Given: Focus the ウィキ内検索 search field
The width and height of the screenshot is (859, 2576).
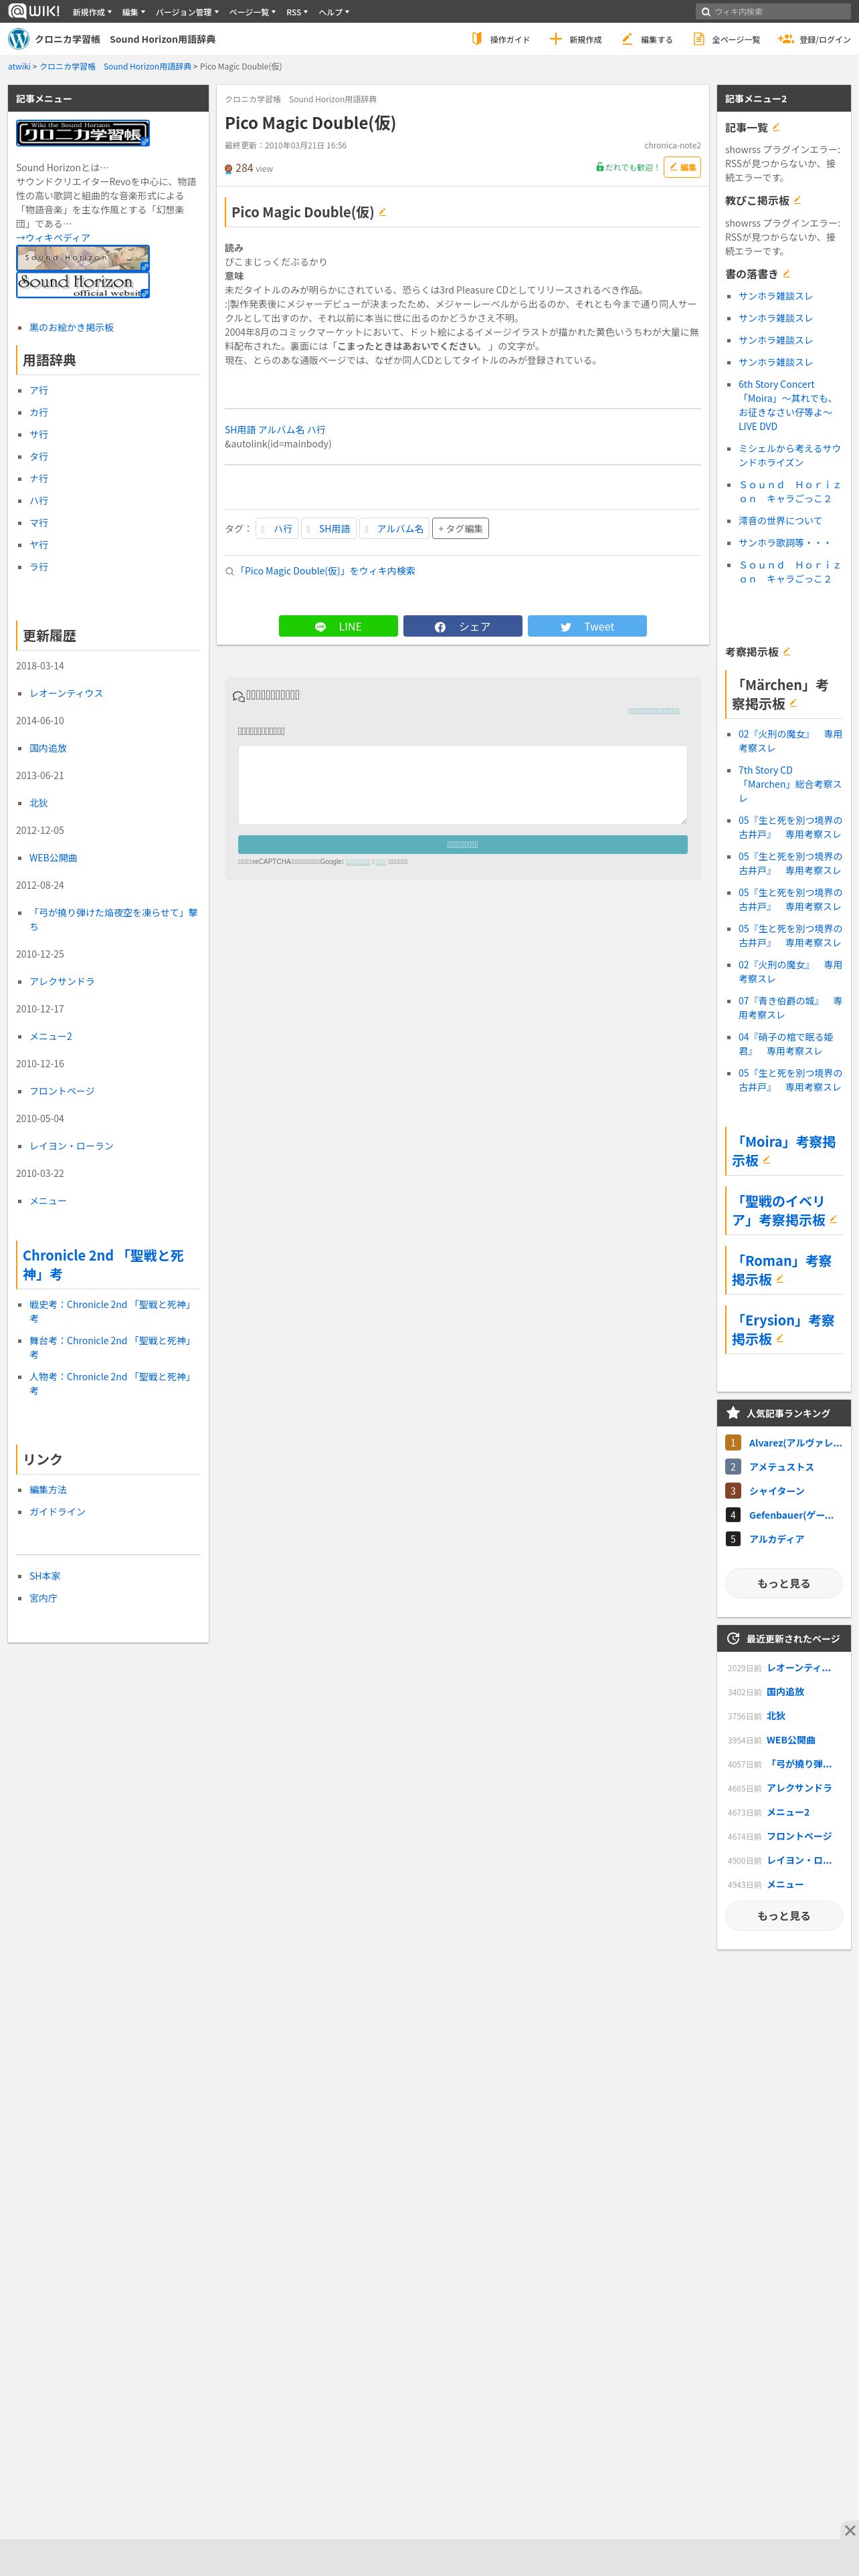Looking at the screenshot, I should pyautogui.click(x=773, y=12).
